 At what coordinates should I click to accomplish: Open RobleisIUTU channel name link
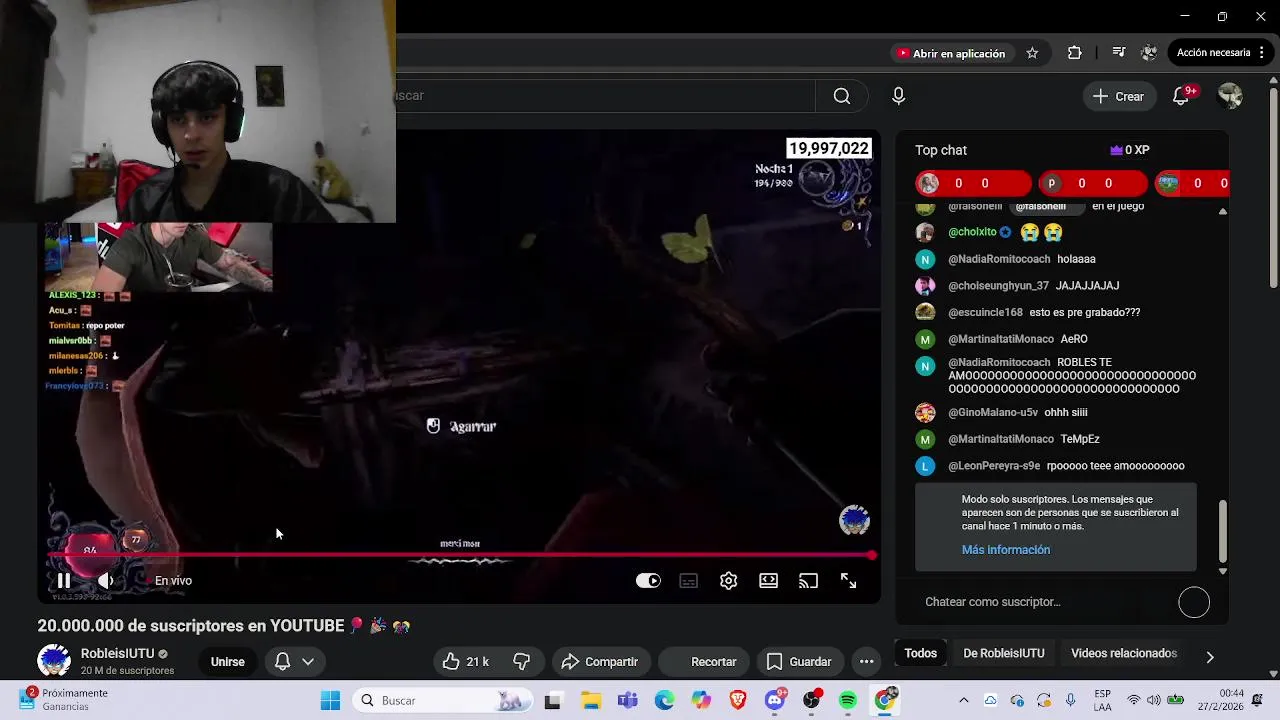pyautogui.click(x=117, y=654)
